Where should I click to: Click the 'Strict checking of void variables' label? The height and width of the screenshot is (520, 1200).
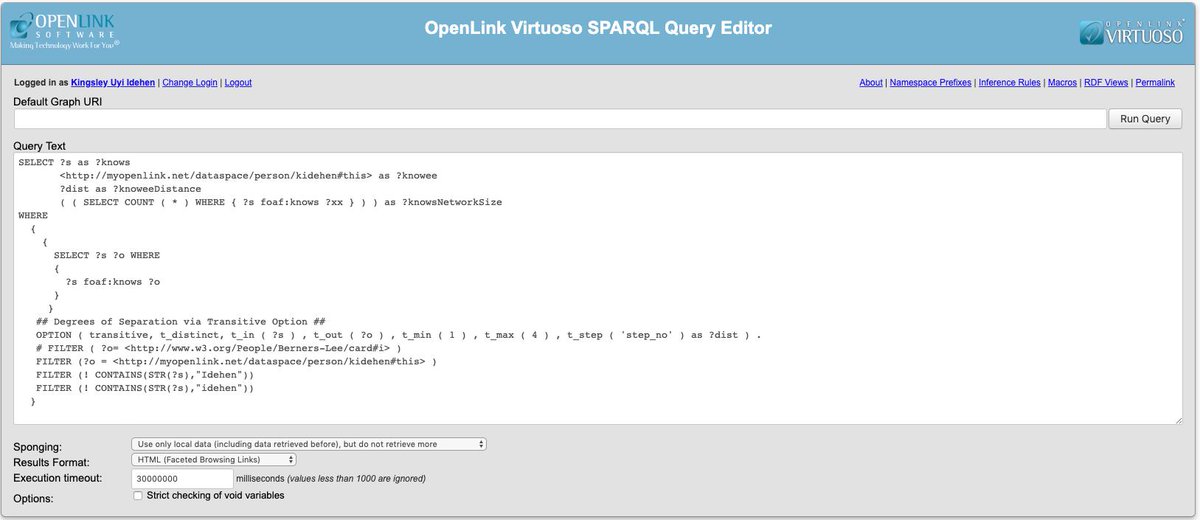[216, 496]
